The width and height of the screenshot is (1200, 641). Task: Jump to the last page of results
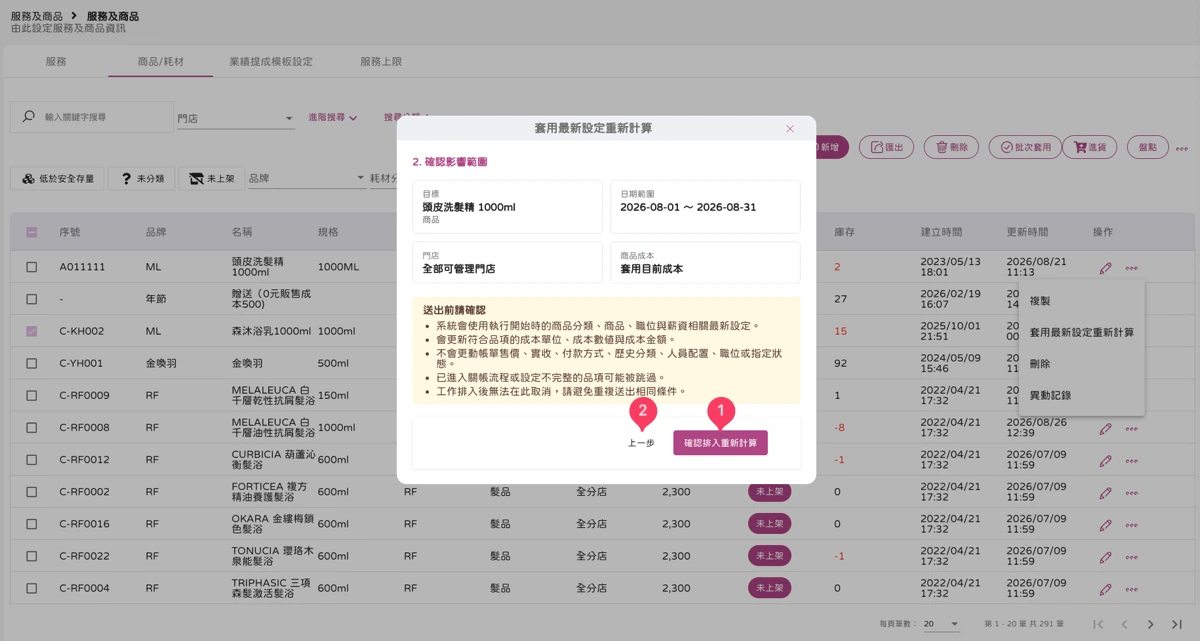point(1177,624)
